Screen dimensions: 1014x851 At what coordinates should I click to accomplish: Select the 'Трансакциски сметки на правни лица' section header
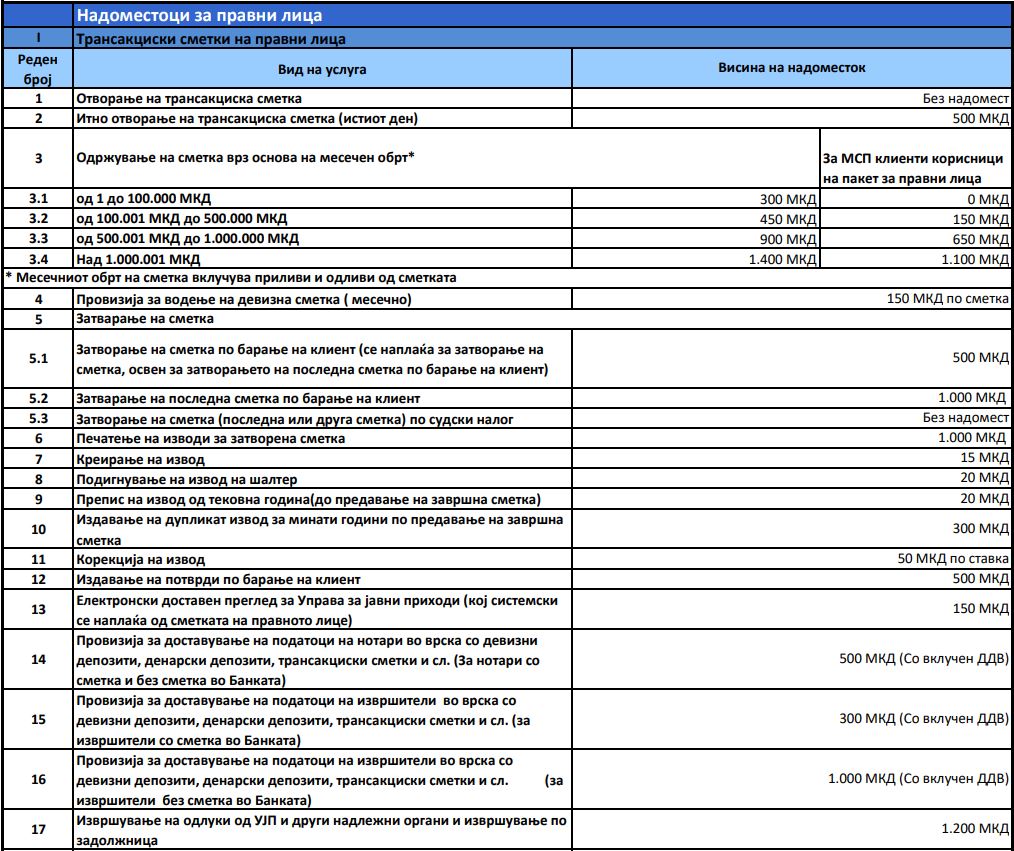point(211,39)
